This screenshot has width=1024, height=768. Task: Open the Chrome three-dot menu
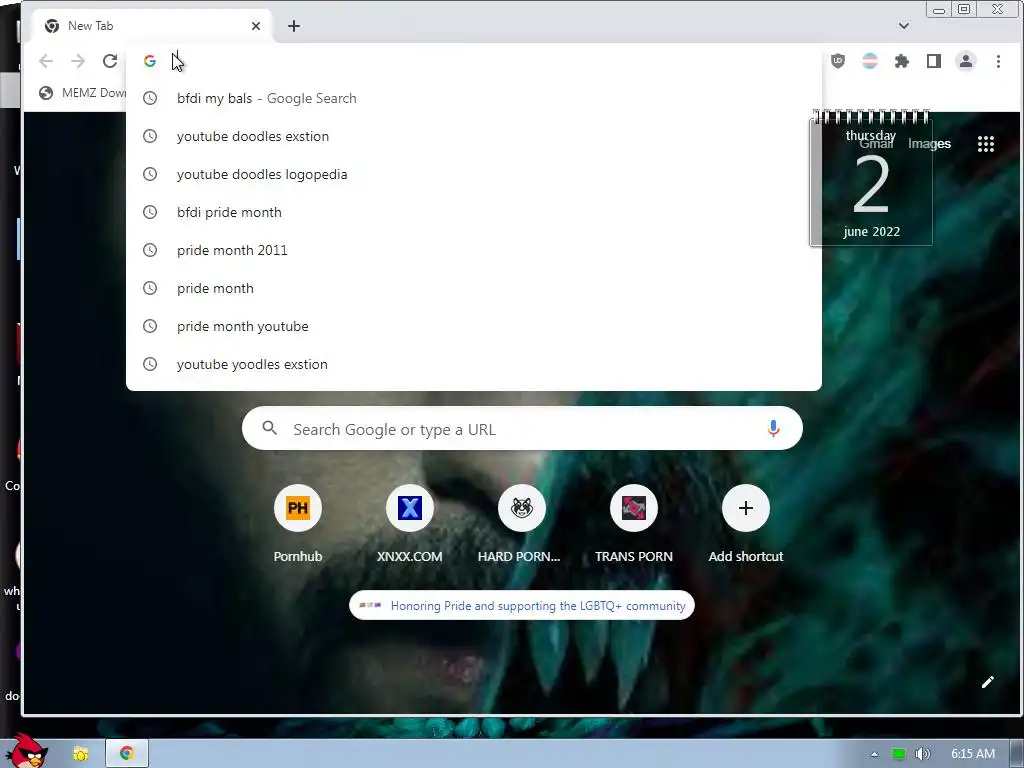(x=998, y=61)
